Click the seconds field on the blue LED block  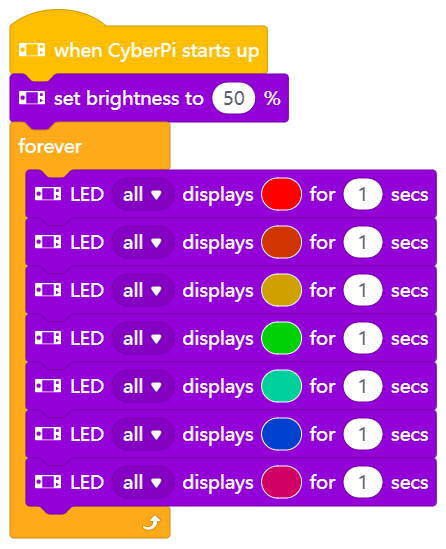[363, 434]
